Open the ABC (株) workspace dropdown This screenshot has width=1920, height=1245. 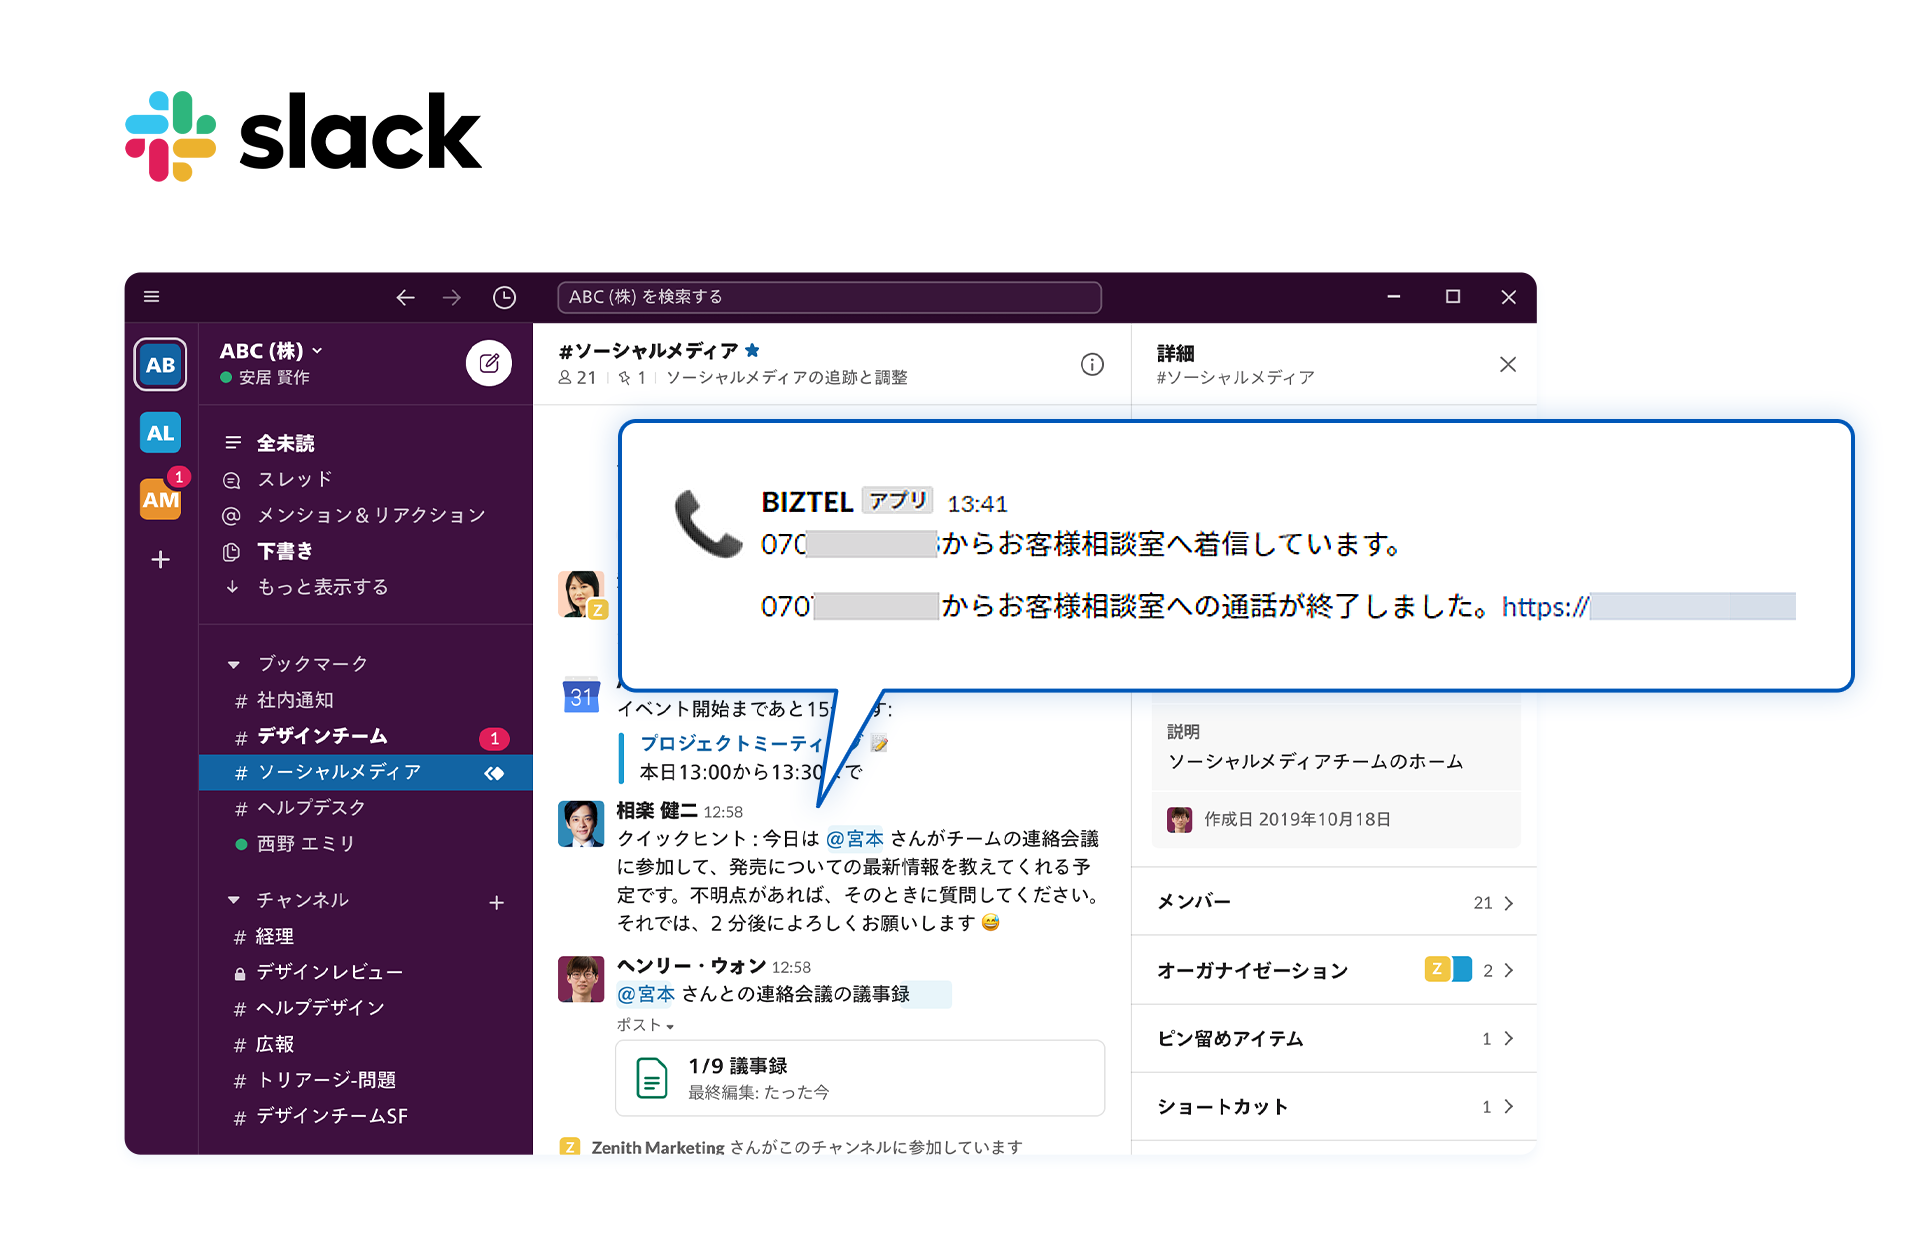271,350
